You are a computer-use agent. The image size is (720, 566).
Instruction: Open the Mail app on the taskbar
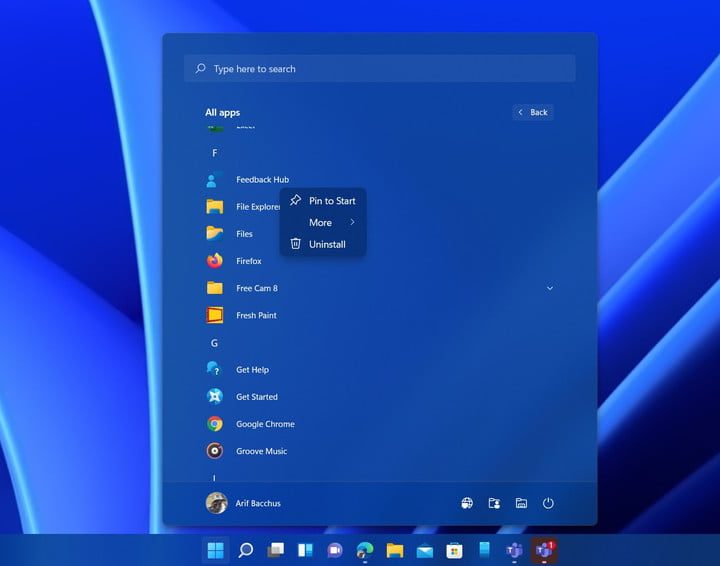pyautogui.click(x=425, y=550)
